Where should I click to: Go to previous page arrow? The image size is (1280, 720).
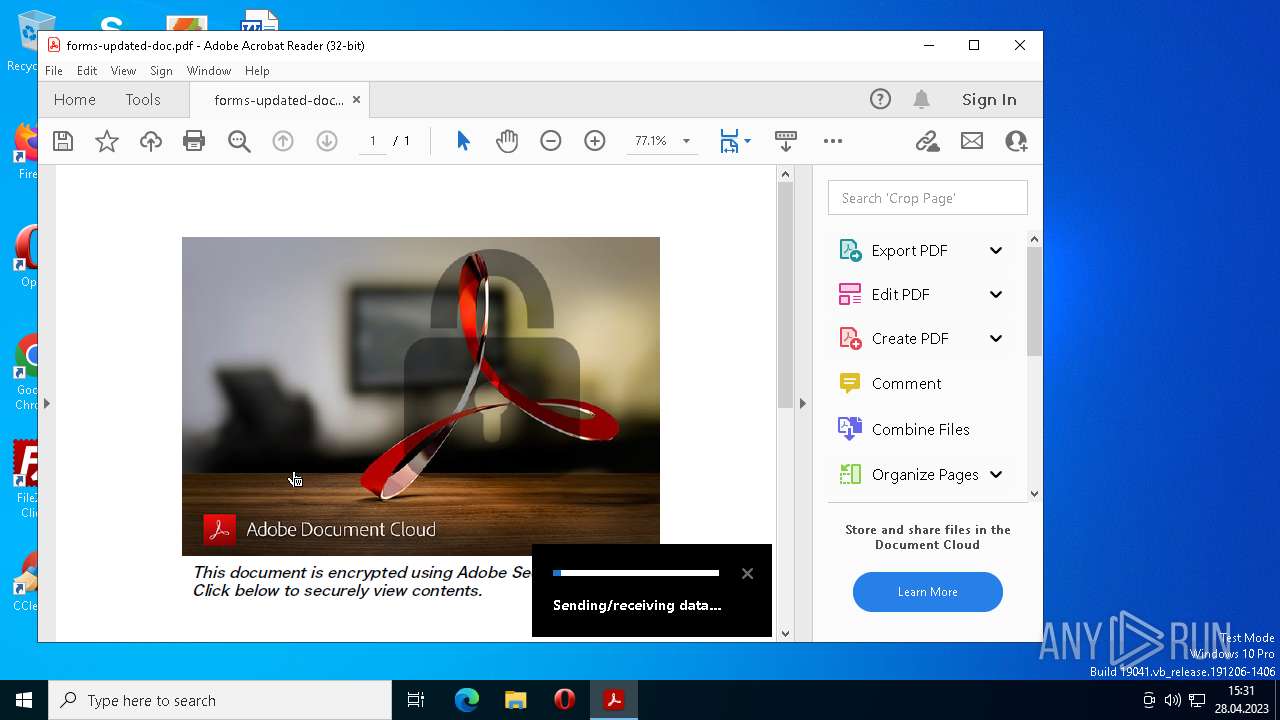(x=283, y=141)
